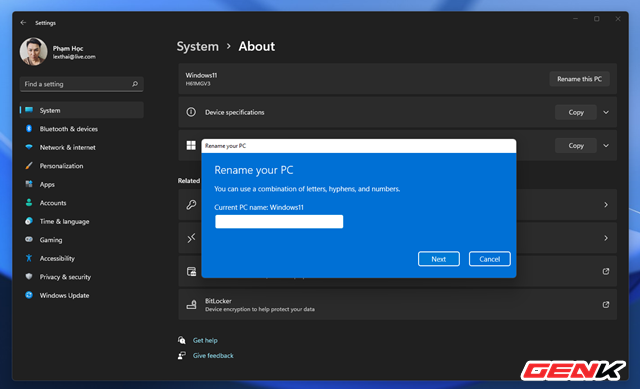Click the Bluetooth icon in the sidebar
The width and height of the screenshot is (640, 389).
[x=29, y=129]
